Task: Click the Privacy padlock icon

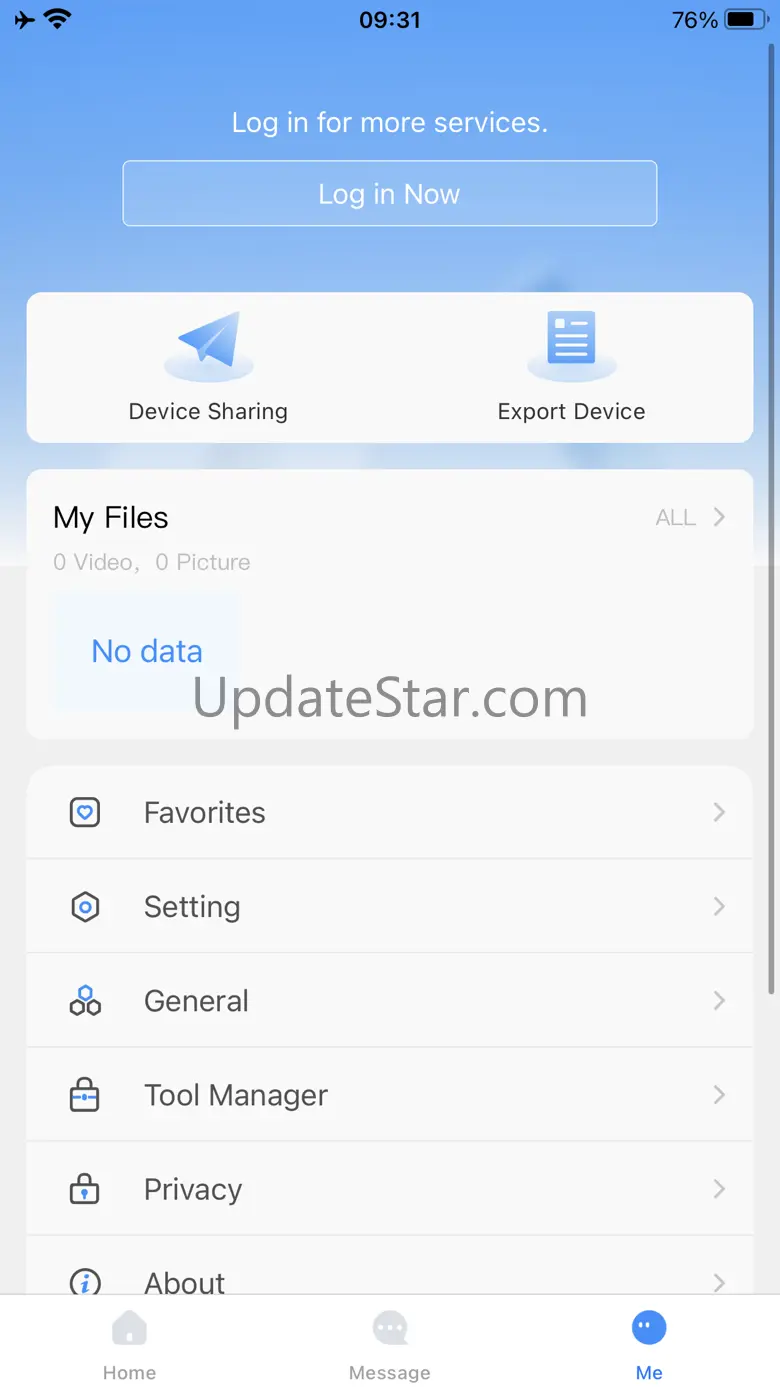Action: pyautogui.click(x=85, y=1189)
